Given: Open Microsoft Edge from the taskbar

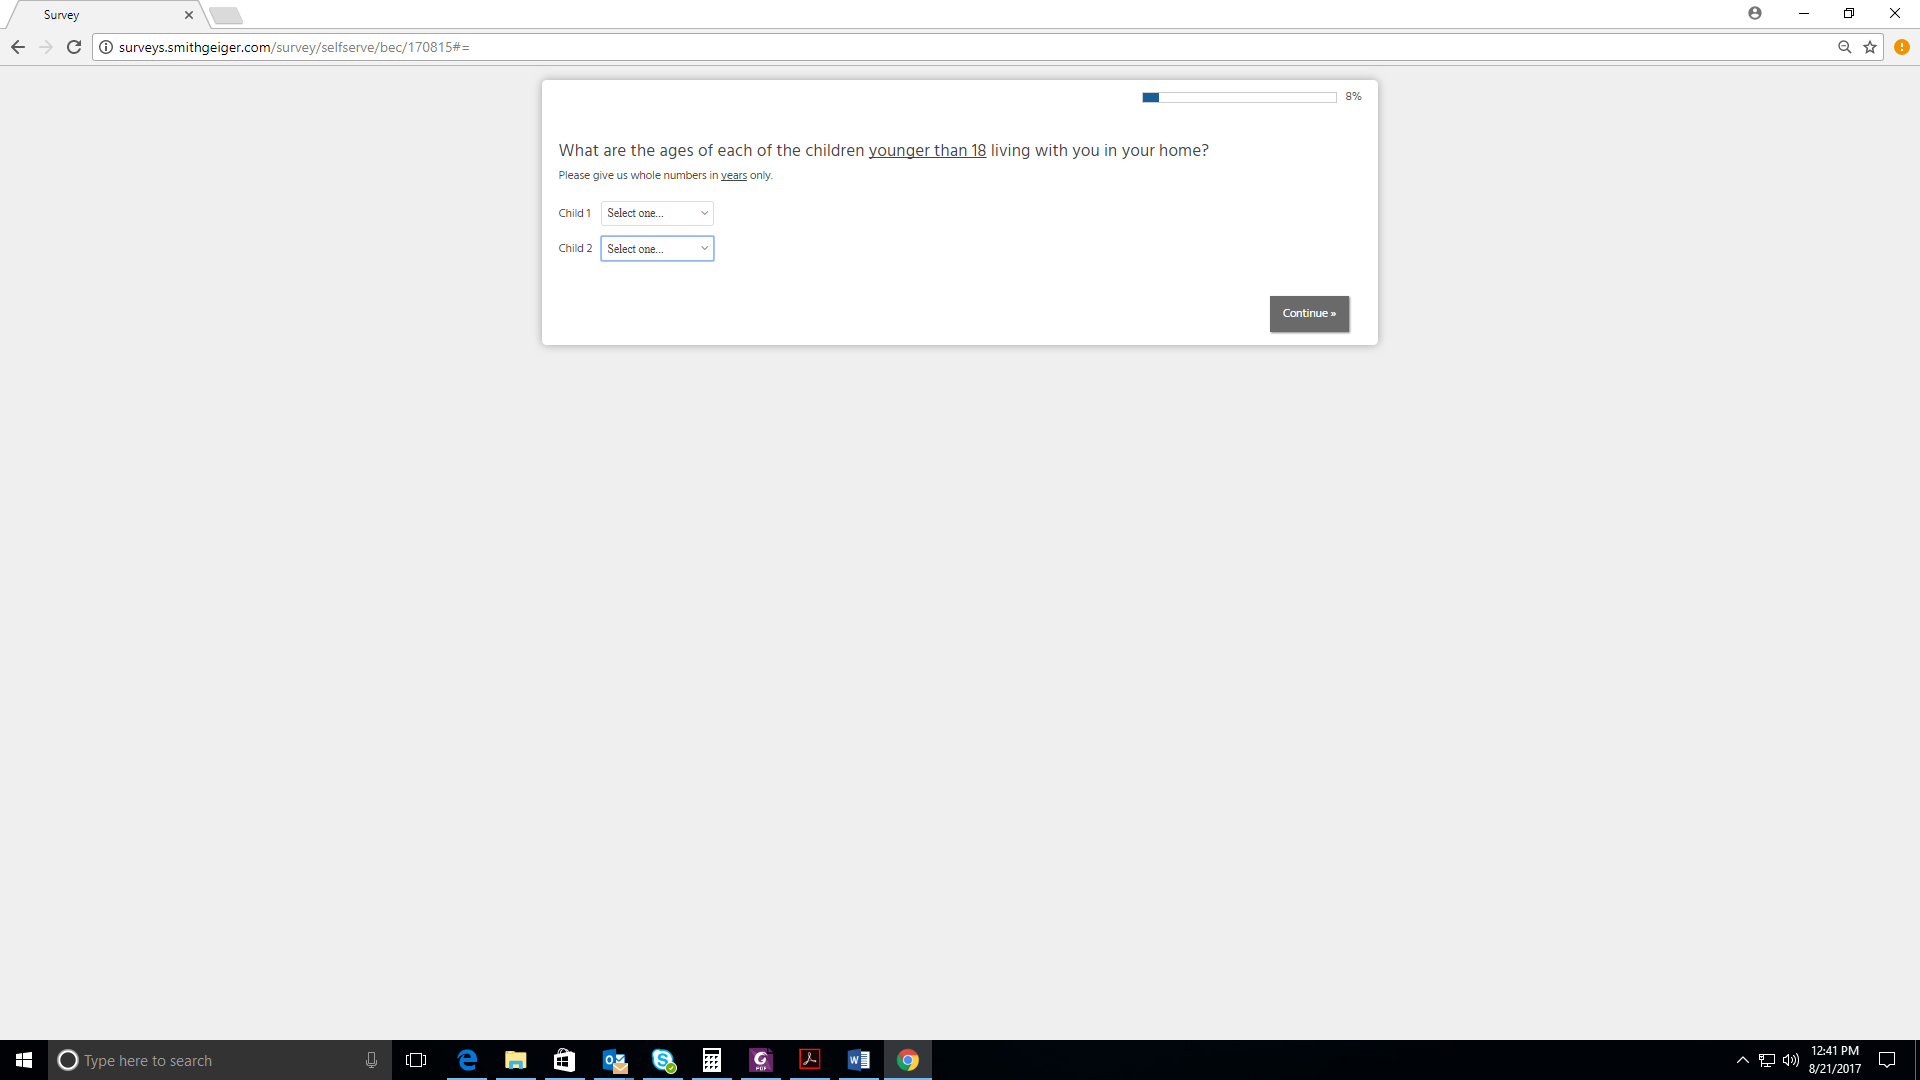Looking at the screenshot, I should pos(467,1060).
